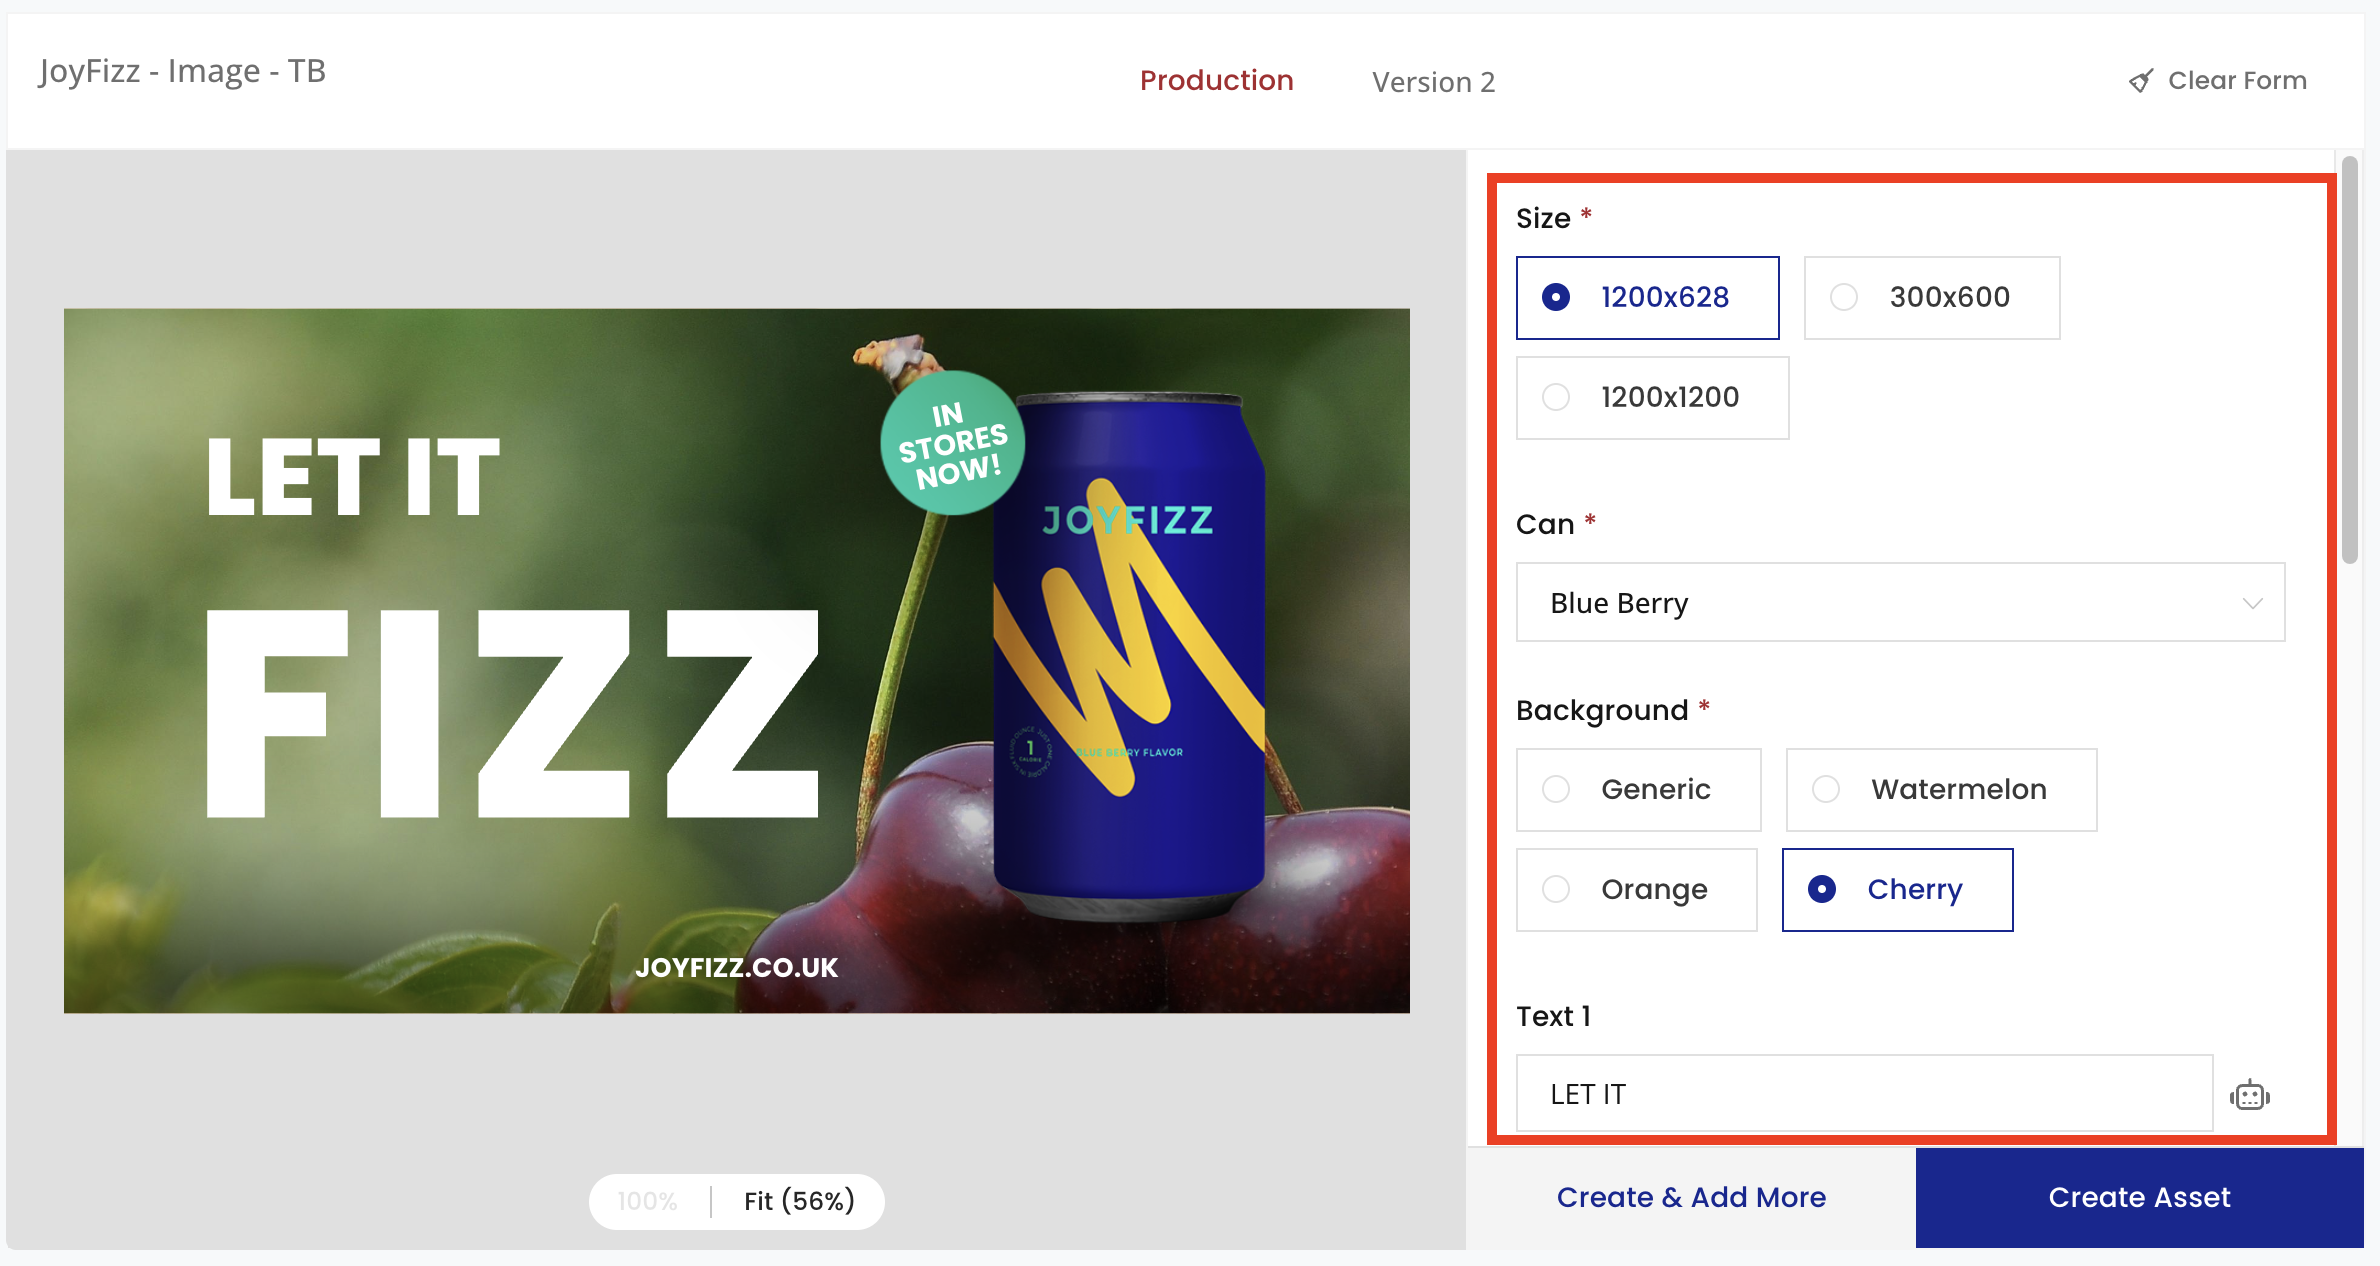Set preview zoom to 100%
This screenshot has width=2380, height=1266.
click(648, 1201)
